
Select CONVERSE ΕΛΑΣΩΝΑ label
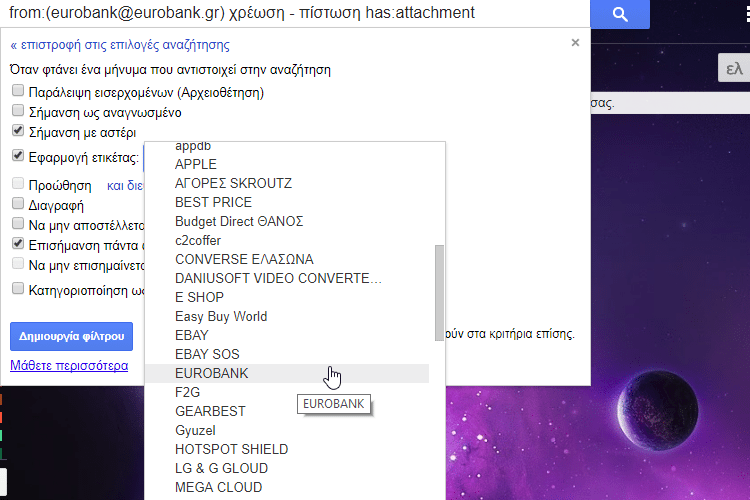[x=287, y=259]
